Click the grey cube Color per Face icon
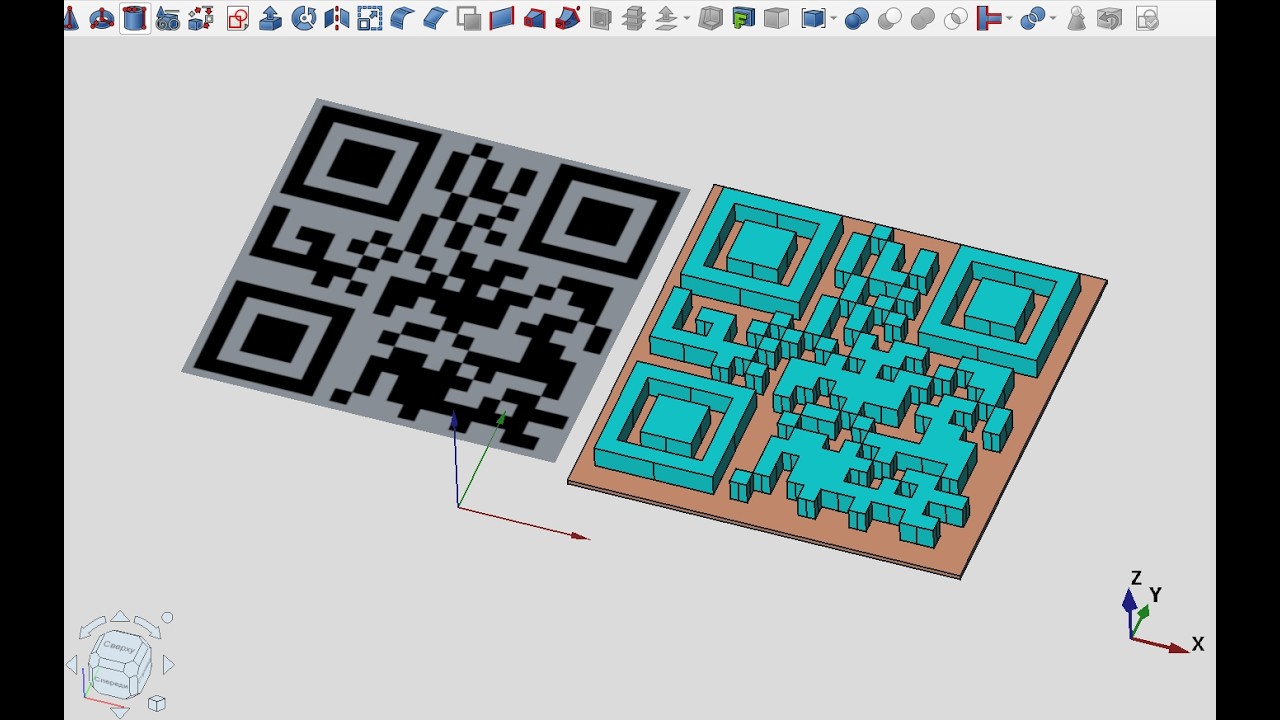The image size is (1280, 720). [776, 18]
